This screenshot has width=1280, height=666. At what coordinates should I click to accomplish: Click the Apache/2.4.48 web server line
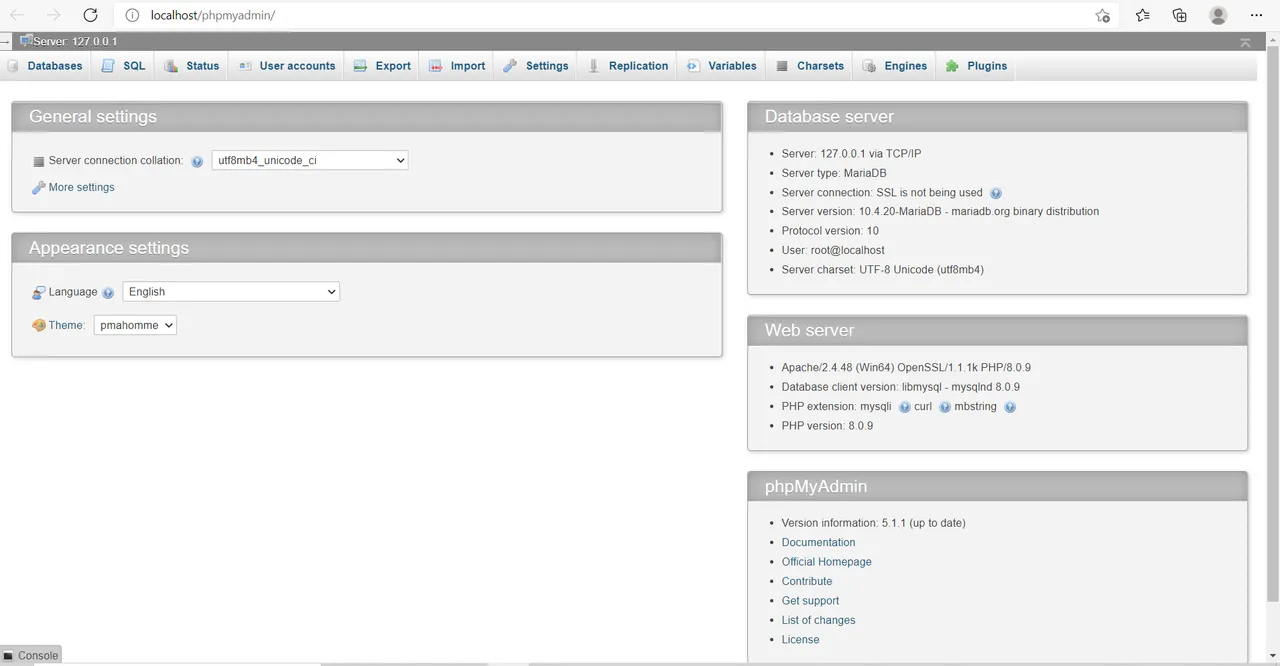(x=906, y=368)
